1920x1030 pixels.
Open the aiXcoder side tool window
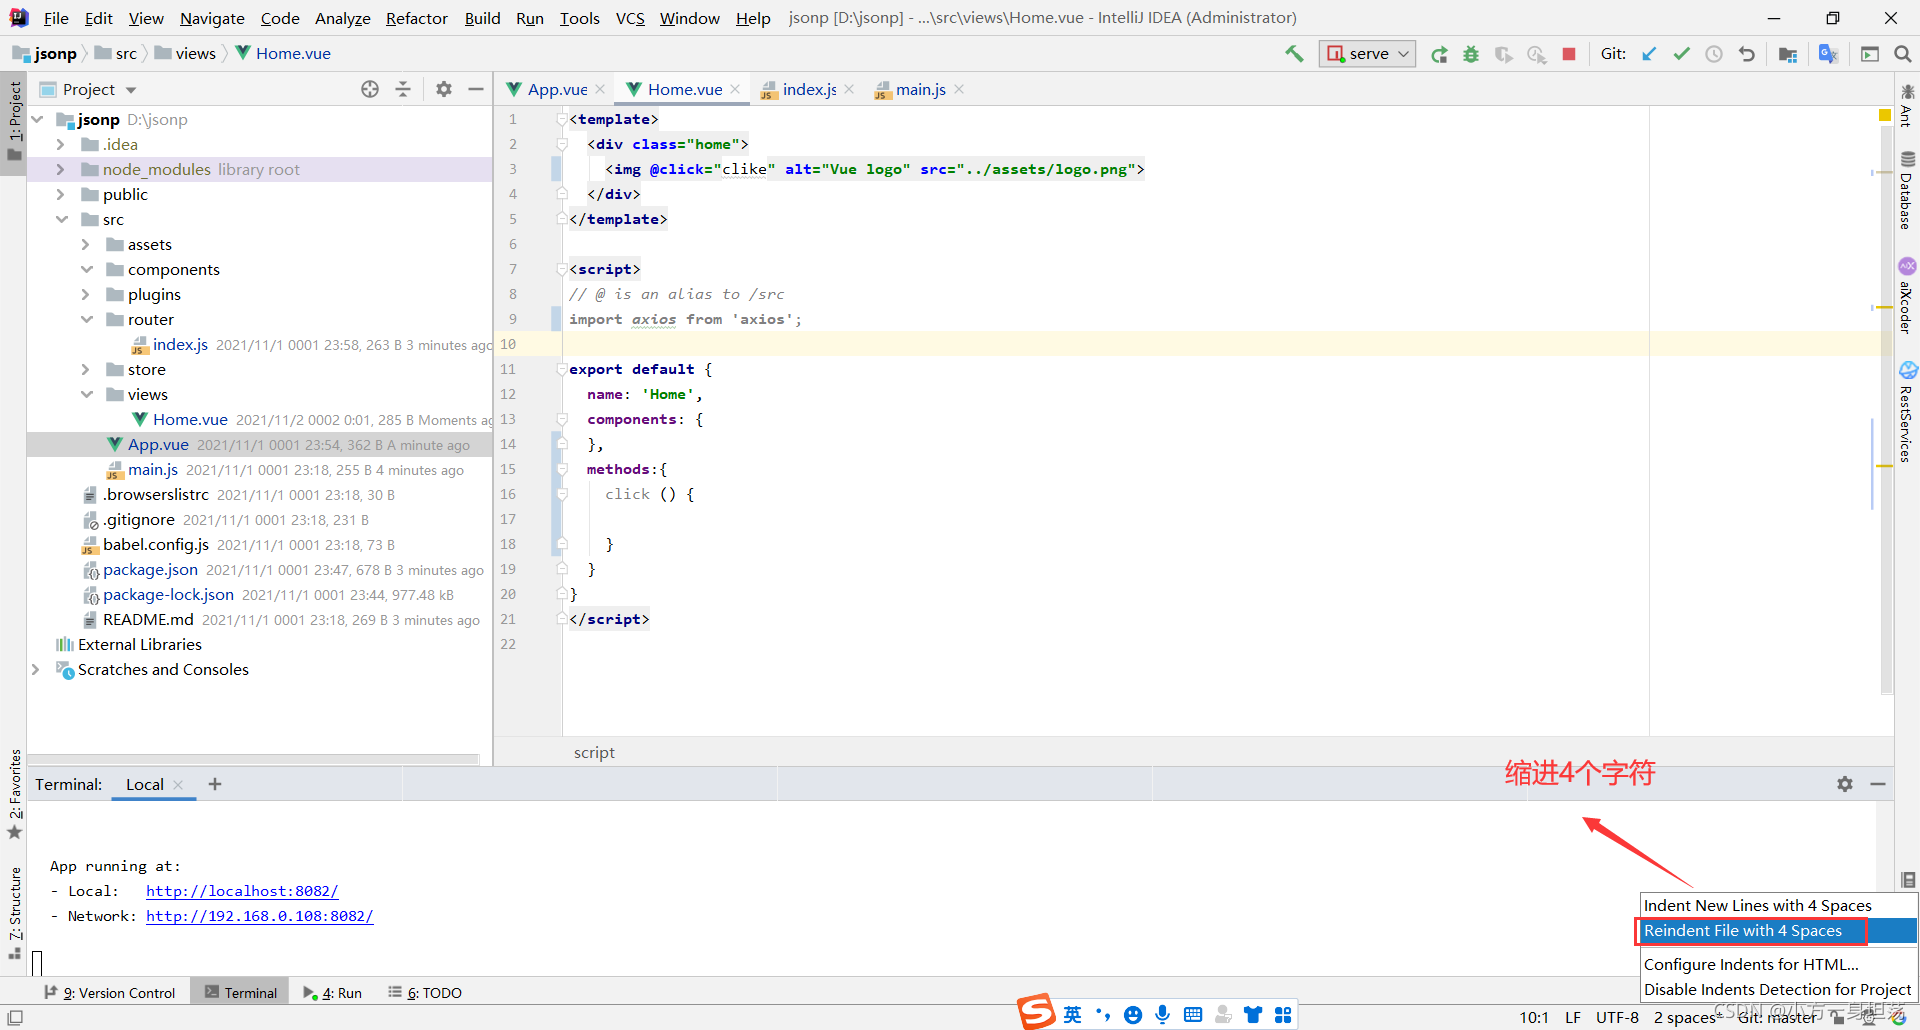tap(1907, 295)
